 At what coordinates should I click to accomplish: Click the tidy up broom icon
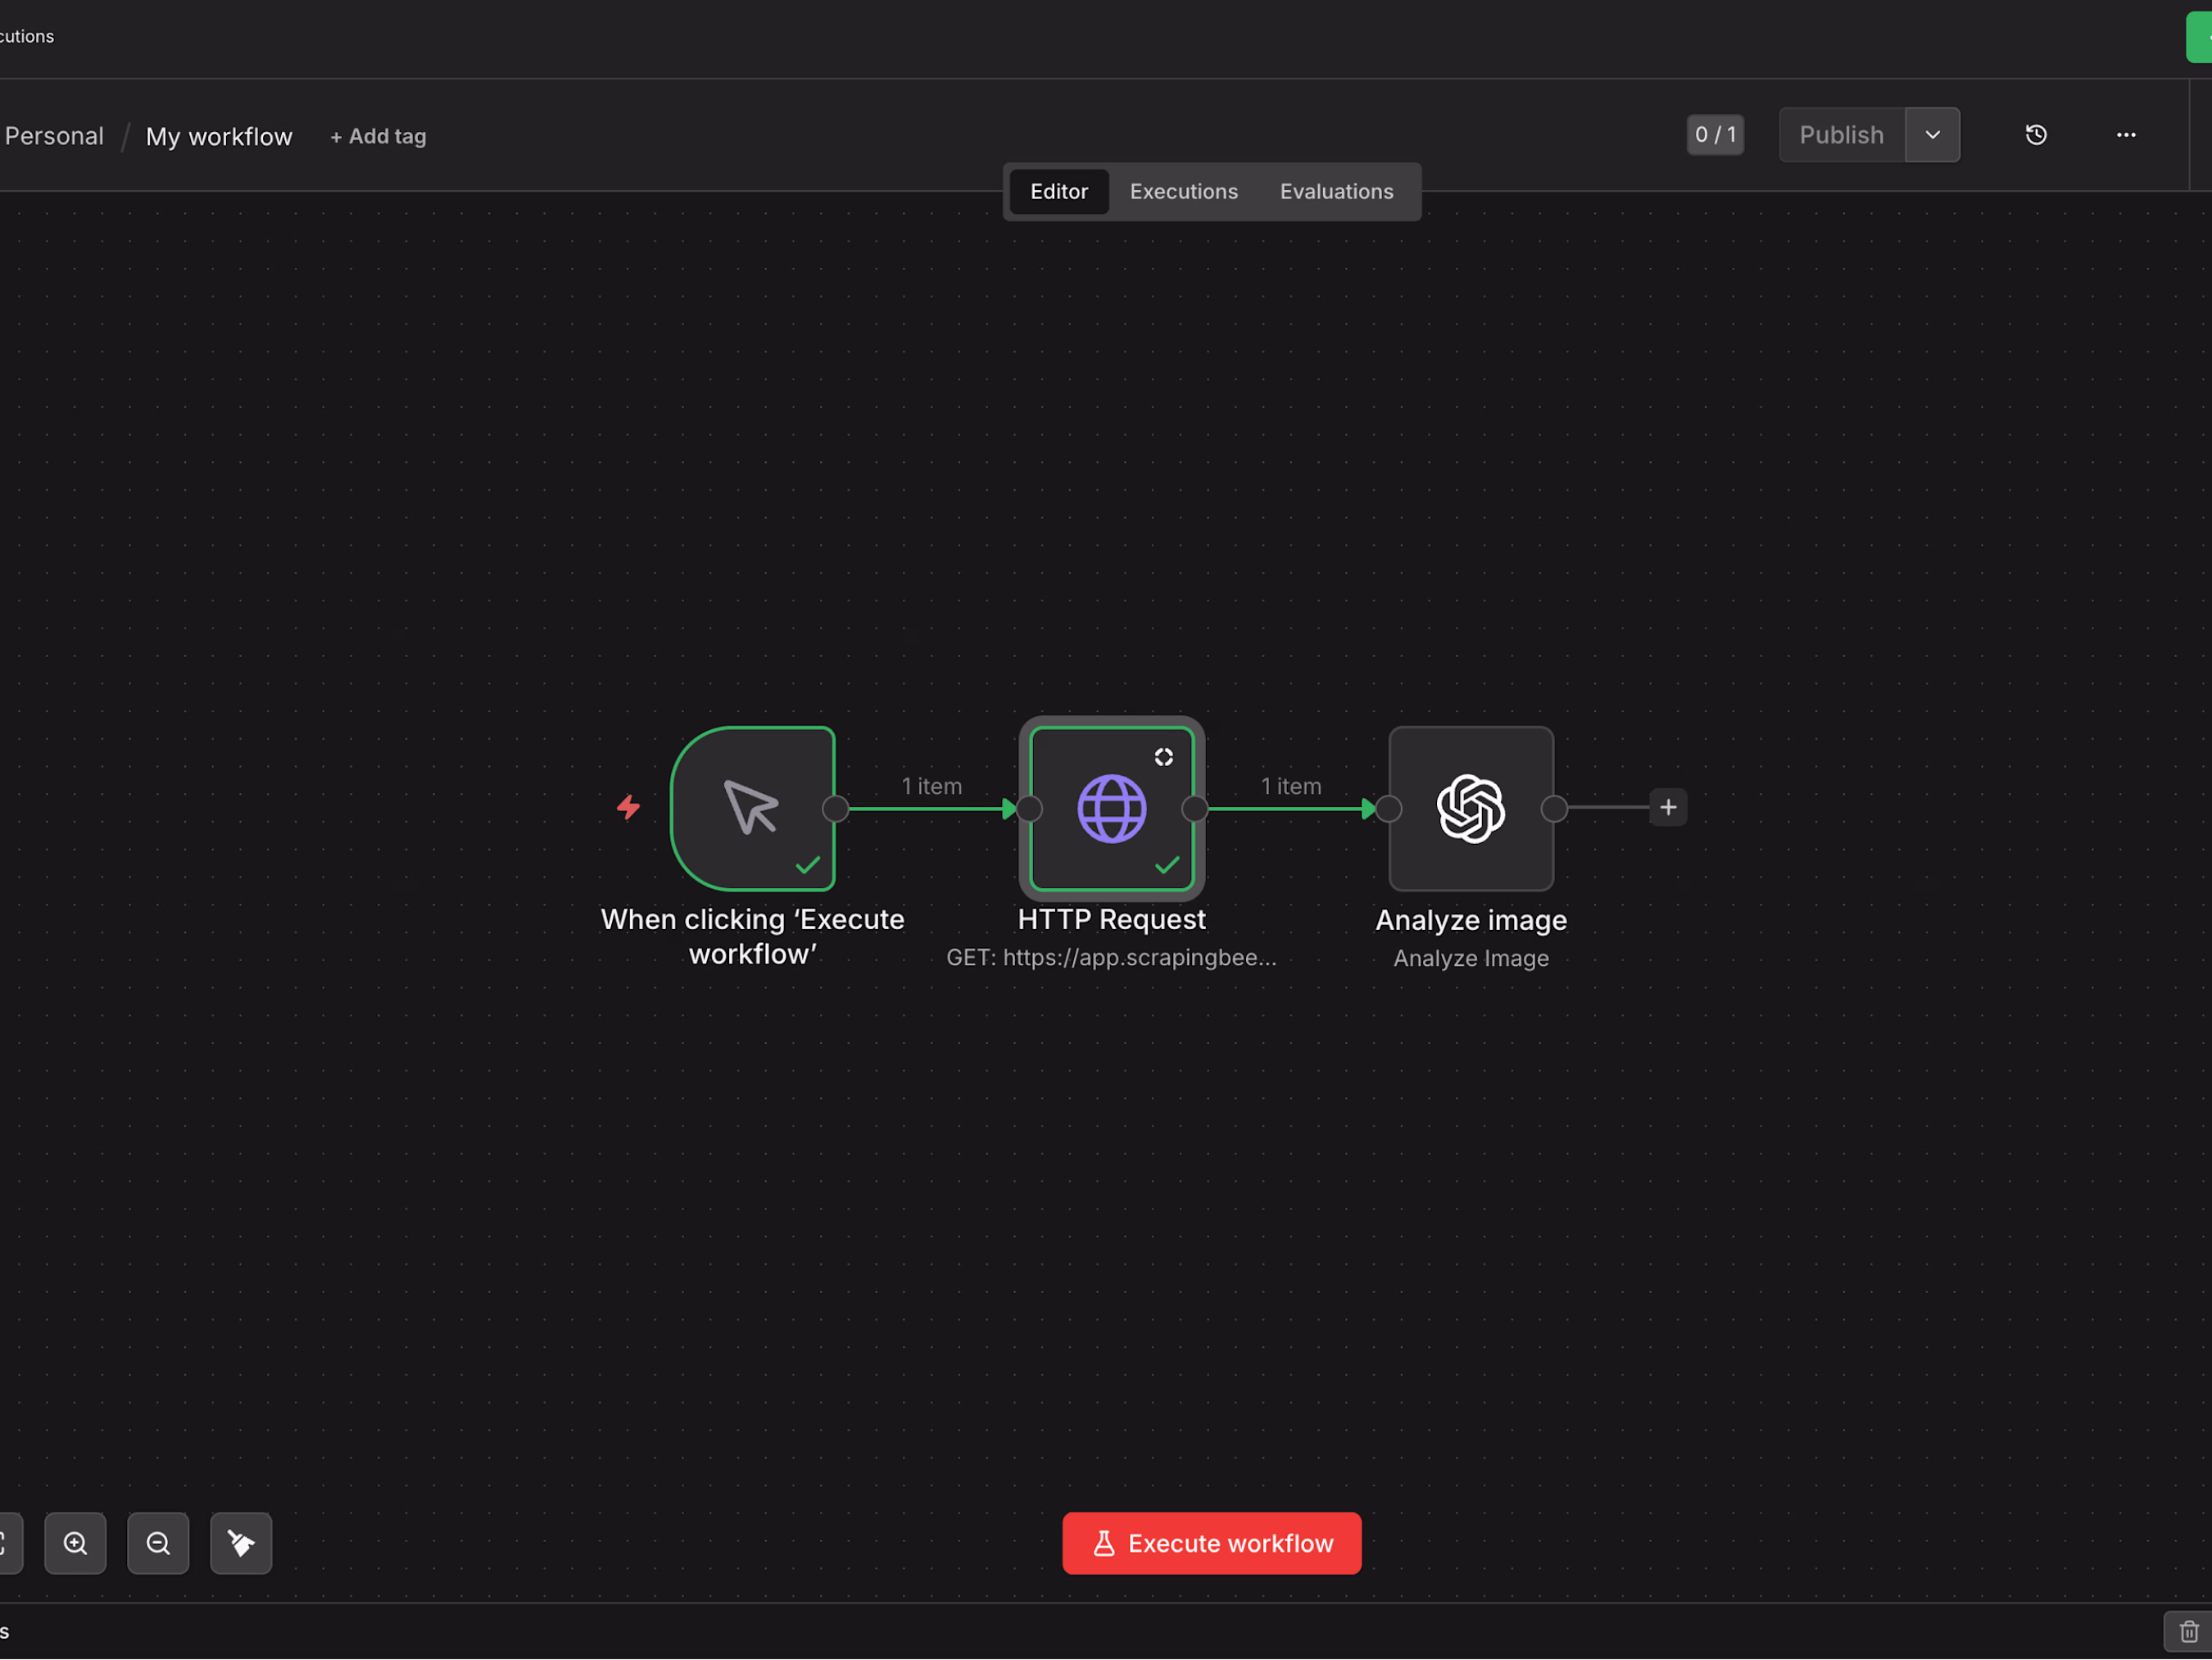pyautogui.click(x=241, y=1543)
